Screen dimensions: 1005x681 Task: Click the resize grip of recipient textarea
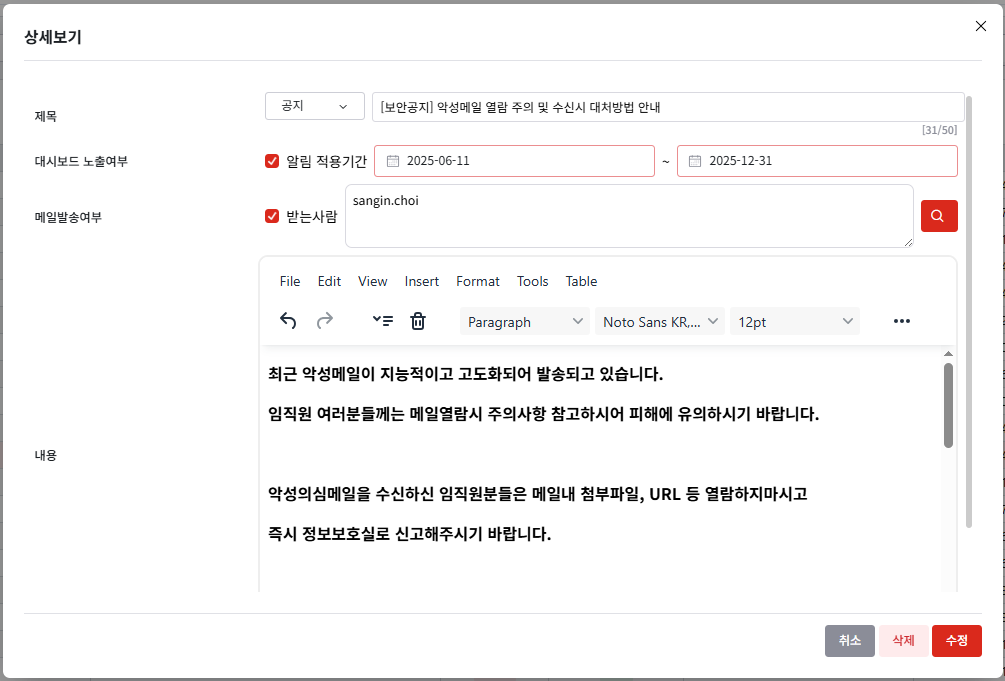pos(908,242)
